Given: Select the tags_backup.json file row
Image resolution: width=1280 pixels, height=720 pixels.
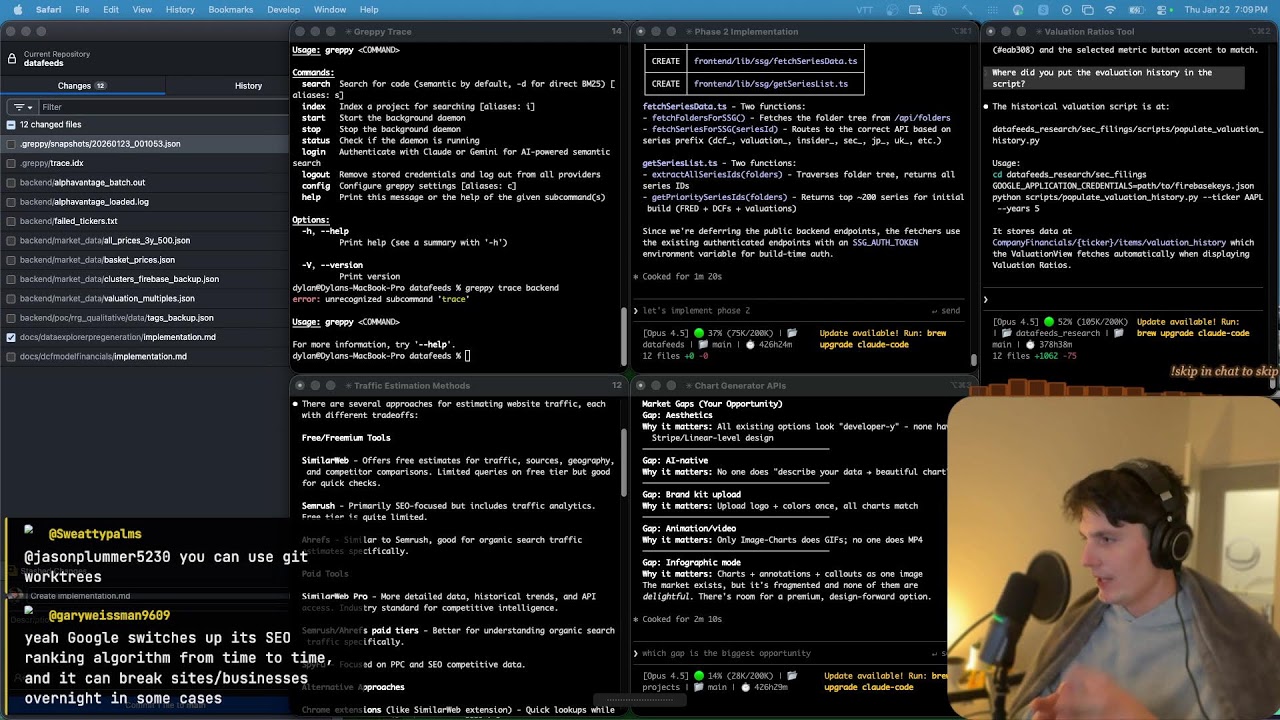Looking at the screenshot, I should [146, 318].
